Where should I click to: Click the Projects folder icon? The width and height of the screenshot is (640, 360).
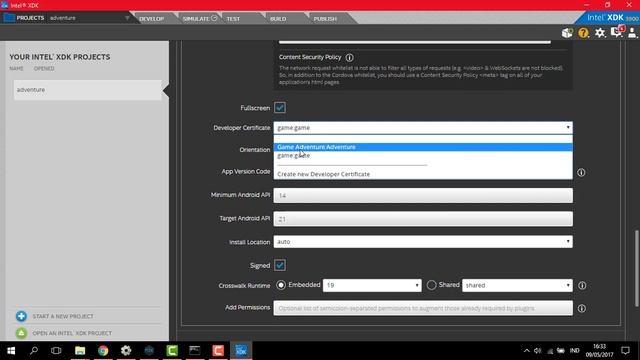pos(9,18)
